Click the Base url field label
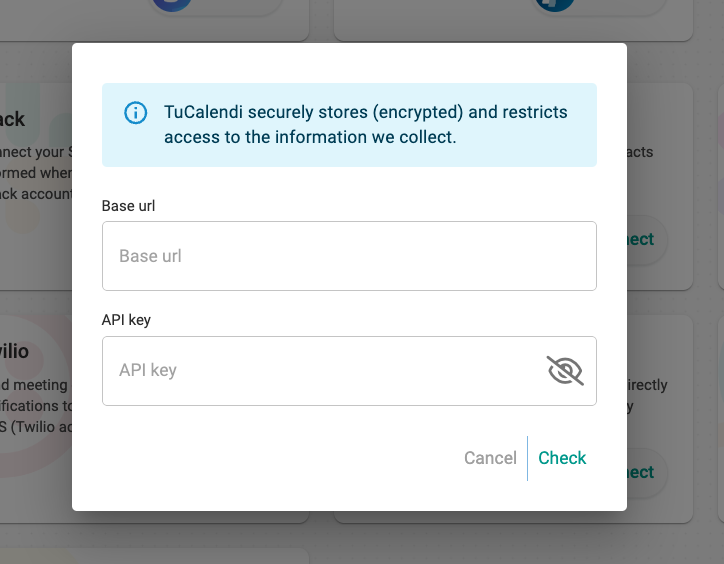Image resolution: width=724 pixels, height=564 pixels. (128, 206)
